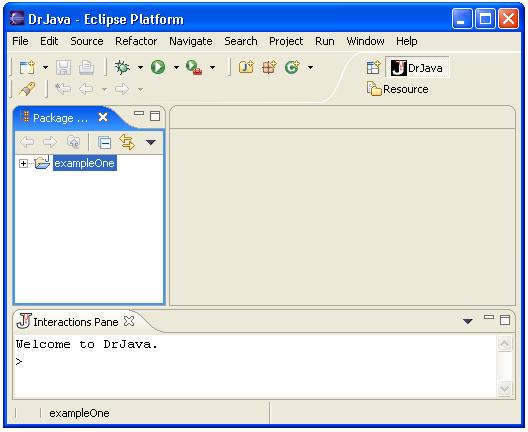Open the Interactions Pane view menu triangle
This screenshot has width=528, height=432.
(x=468, y=321)
